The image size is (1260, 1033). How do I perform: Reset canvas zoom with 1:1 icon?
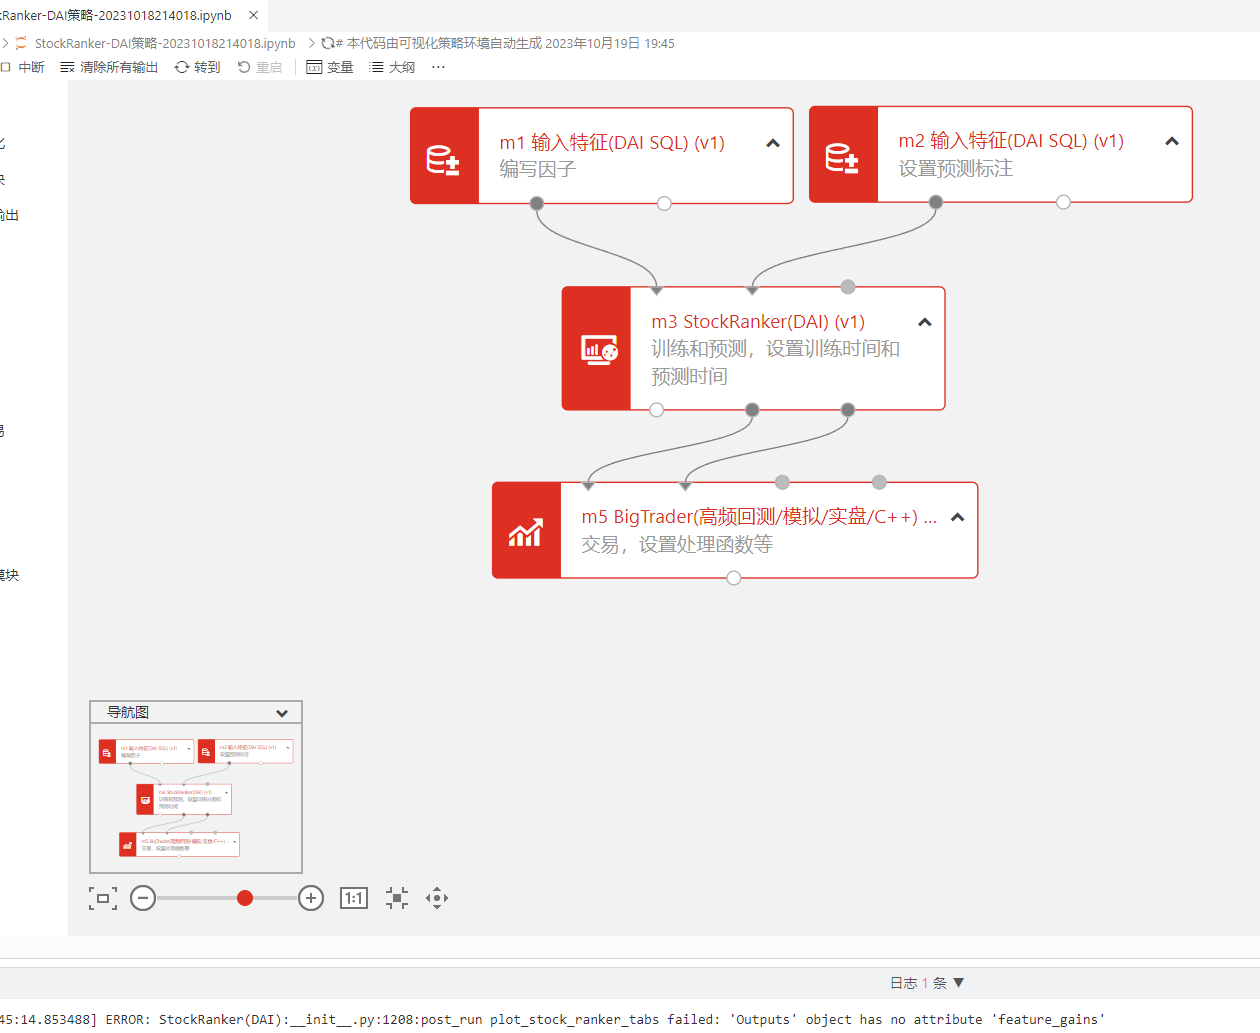pos(354,898)
